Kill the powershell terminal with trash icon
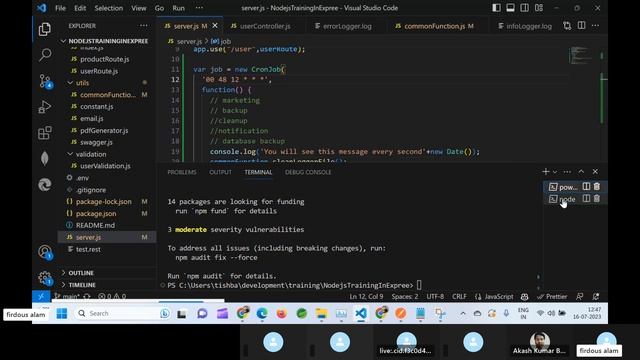 [597, 187]
